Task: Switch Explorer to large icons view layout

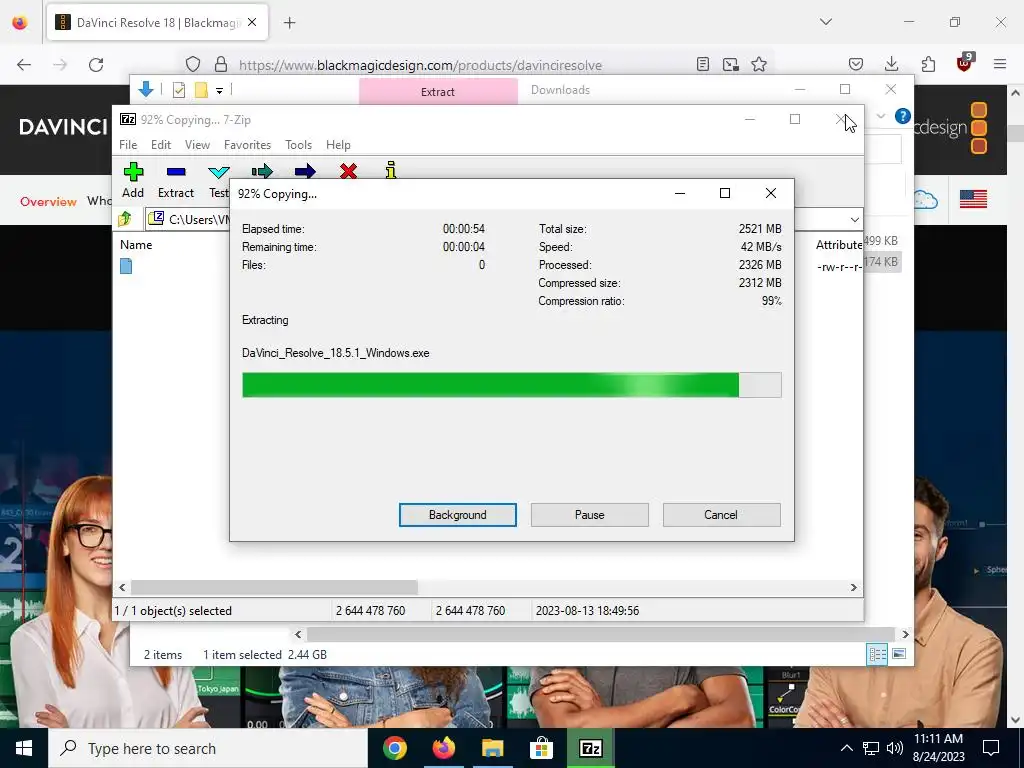Action: (899, 654)
